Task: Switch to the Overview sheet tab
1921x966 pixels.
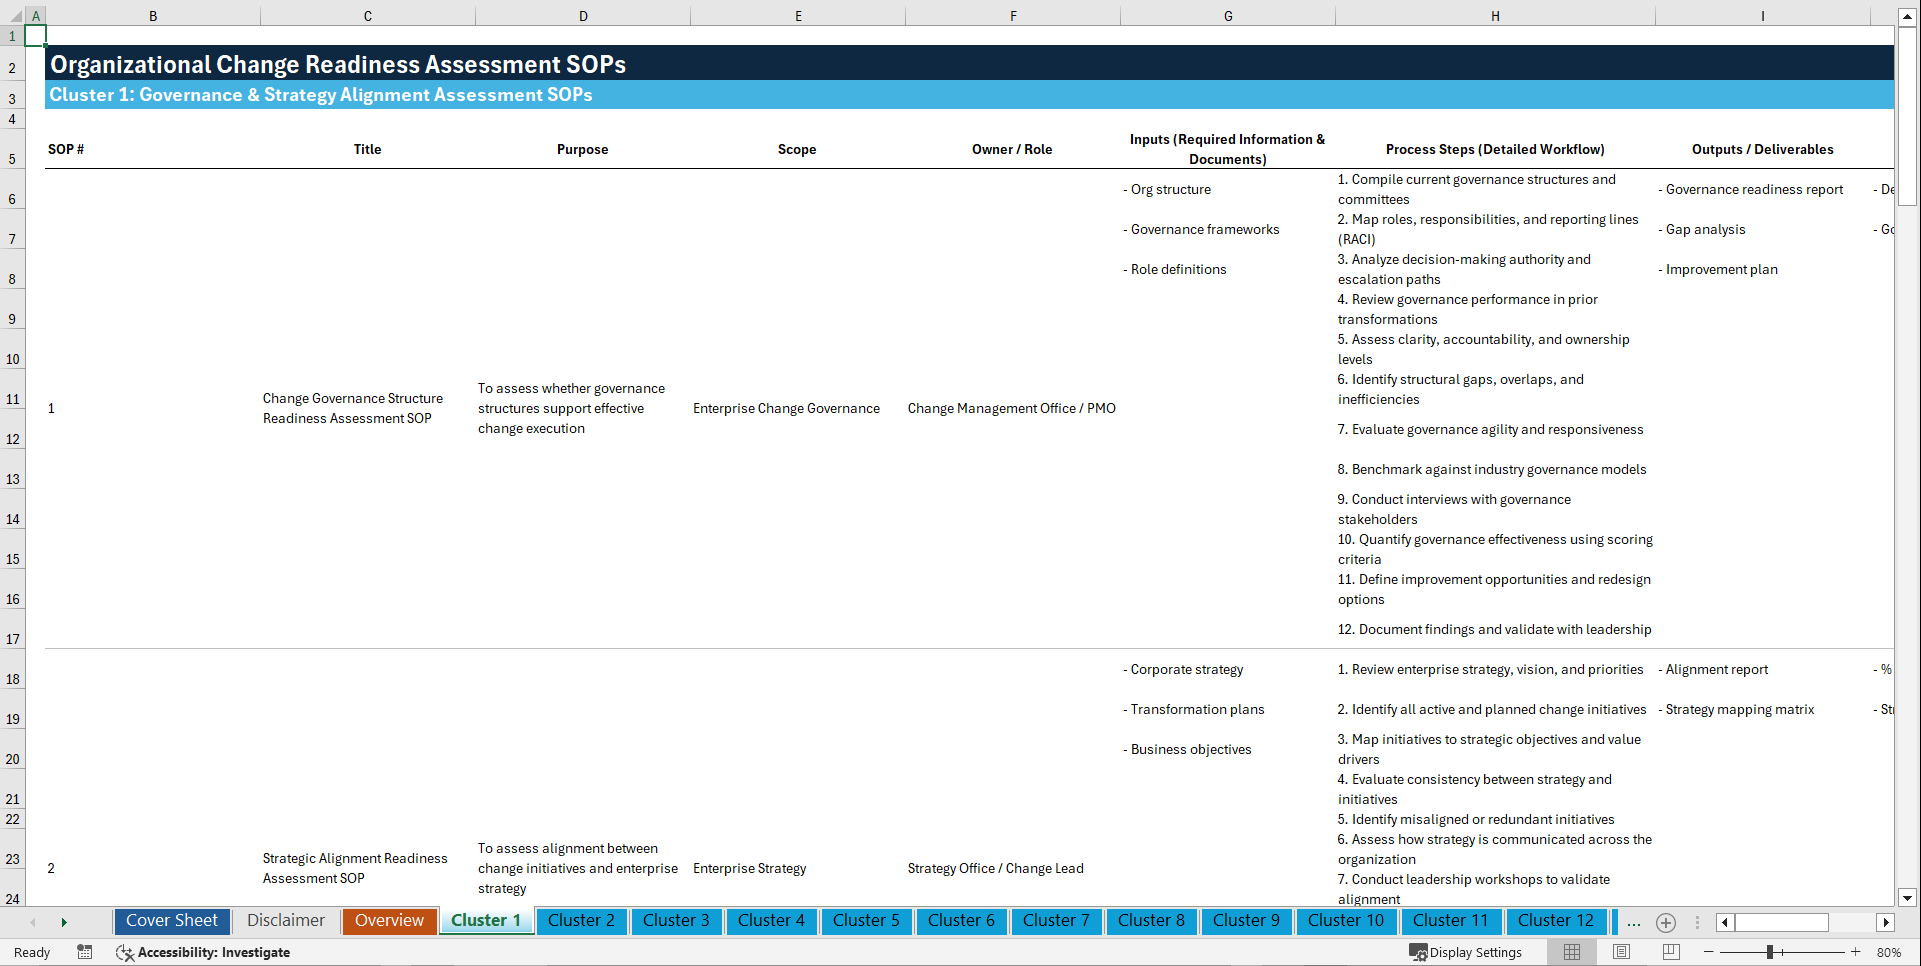Action: tap(389, 921)
